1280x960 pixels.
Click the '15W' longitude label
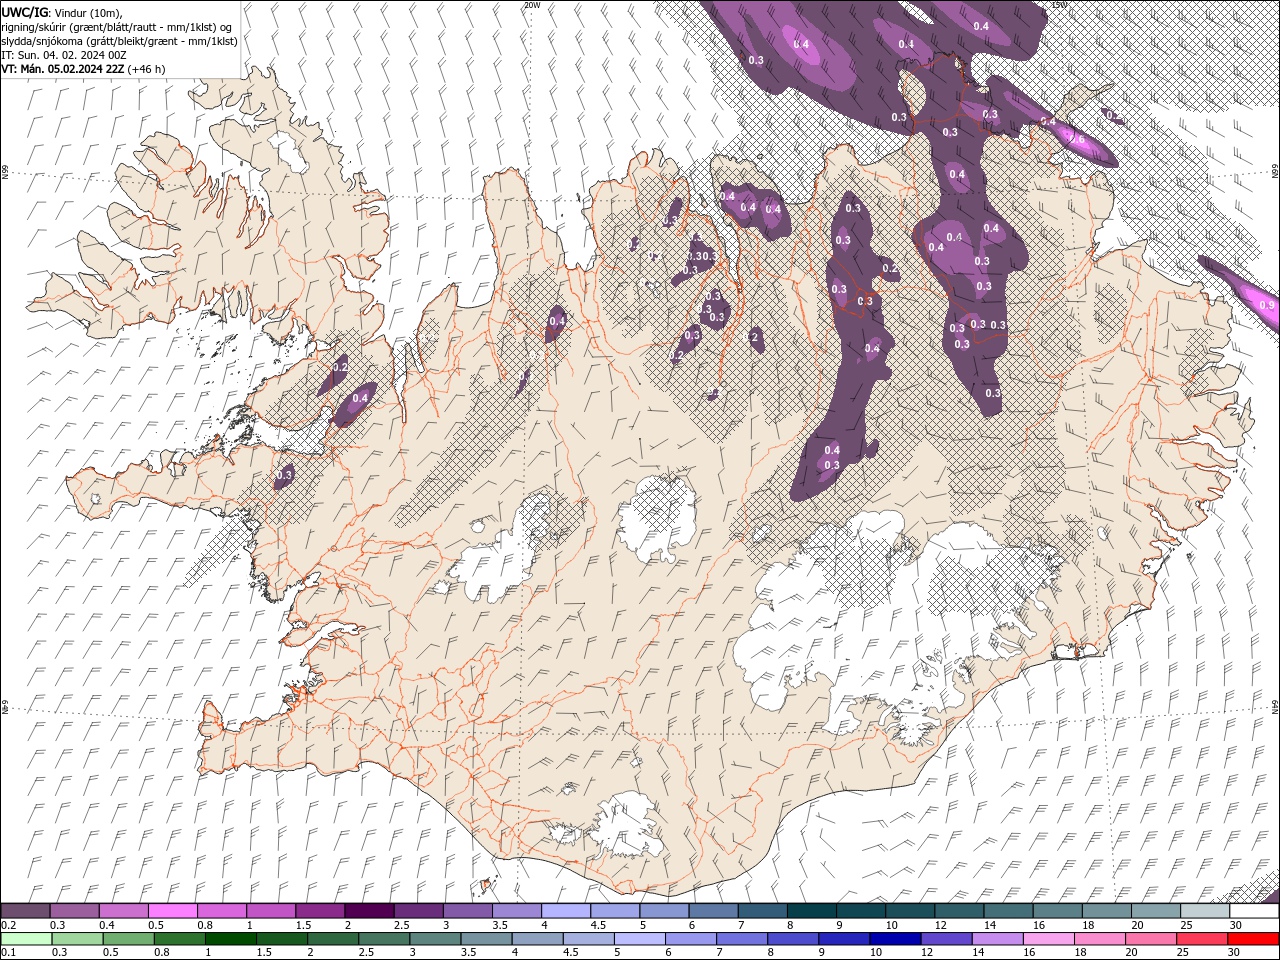pos(1060,5)
